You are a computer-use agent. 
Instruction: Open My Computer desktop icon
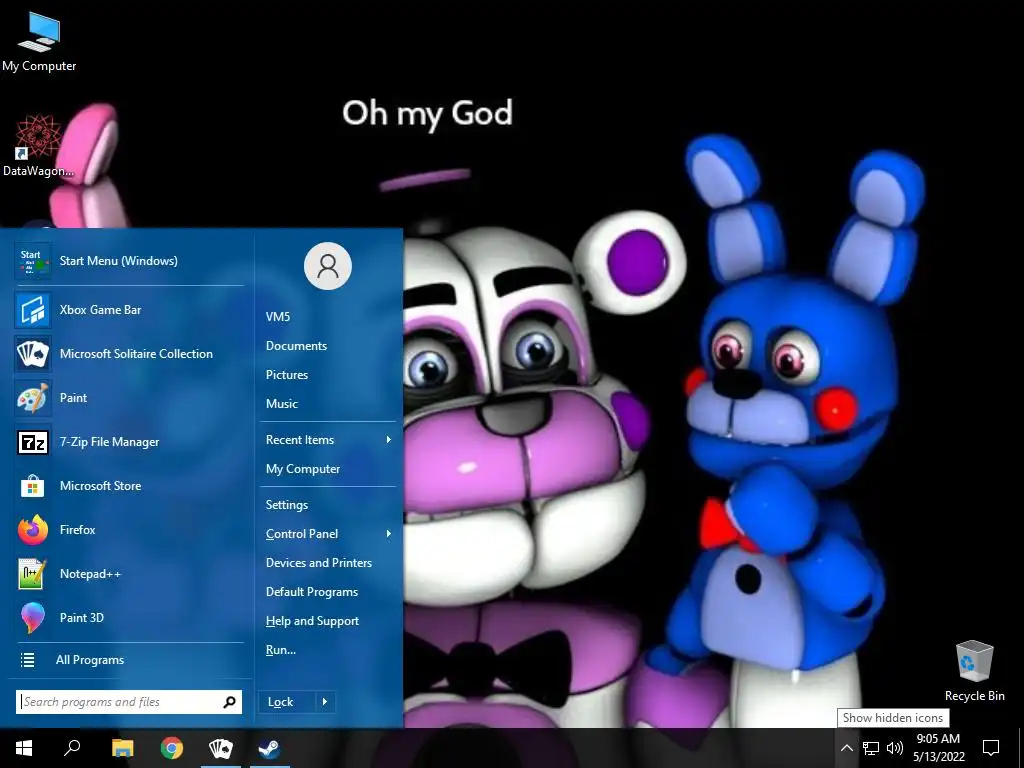click(39, 40)
